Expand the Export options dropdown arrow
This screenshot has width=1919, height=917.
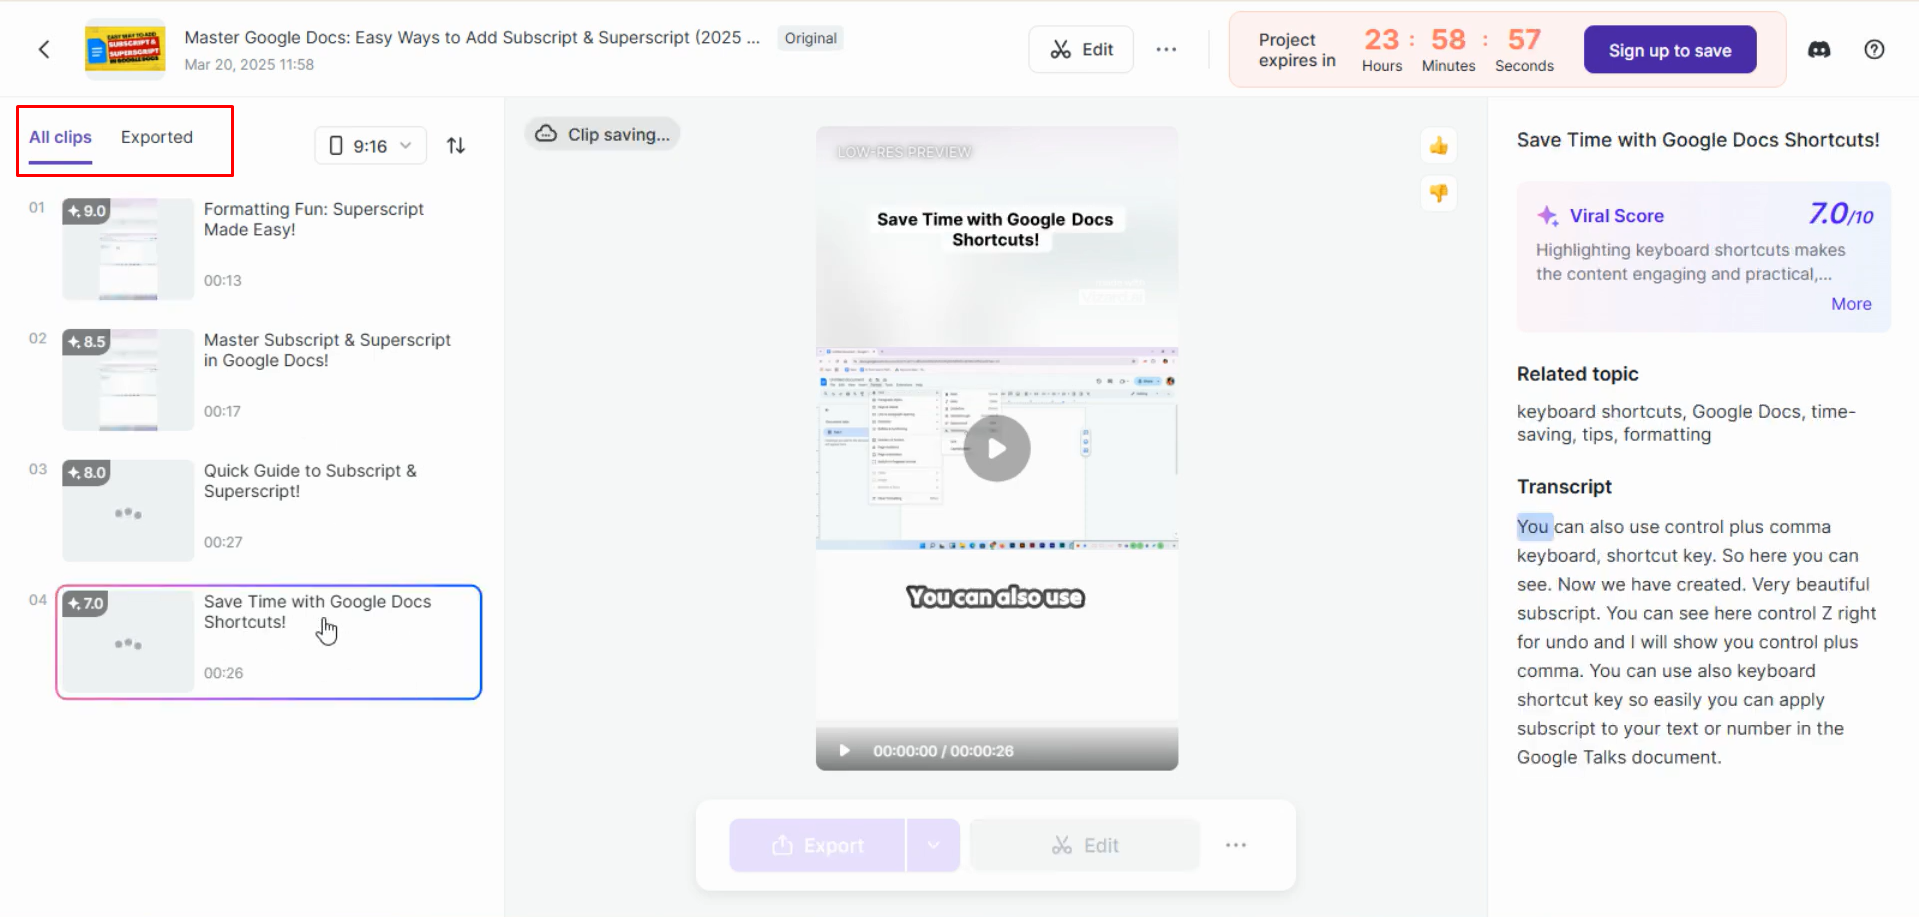(x=933, y=846)
